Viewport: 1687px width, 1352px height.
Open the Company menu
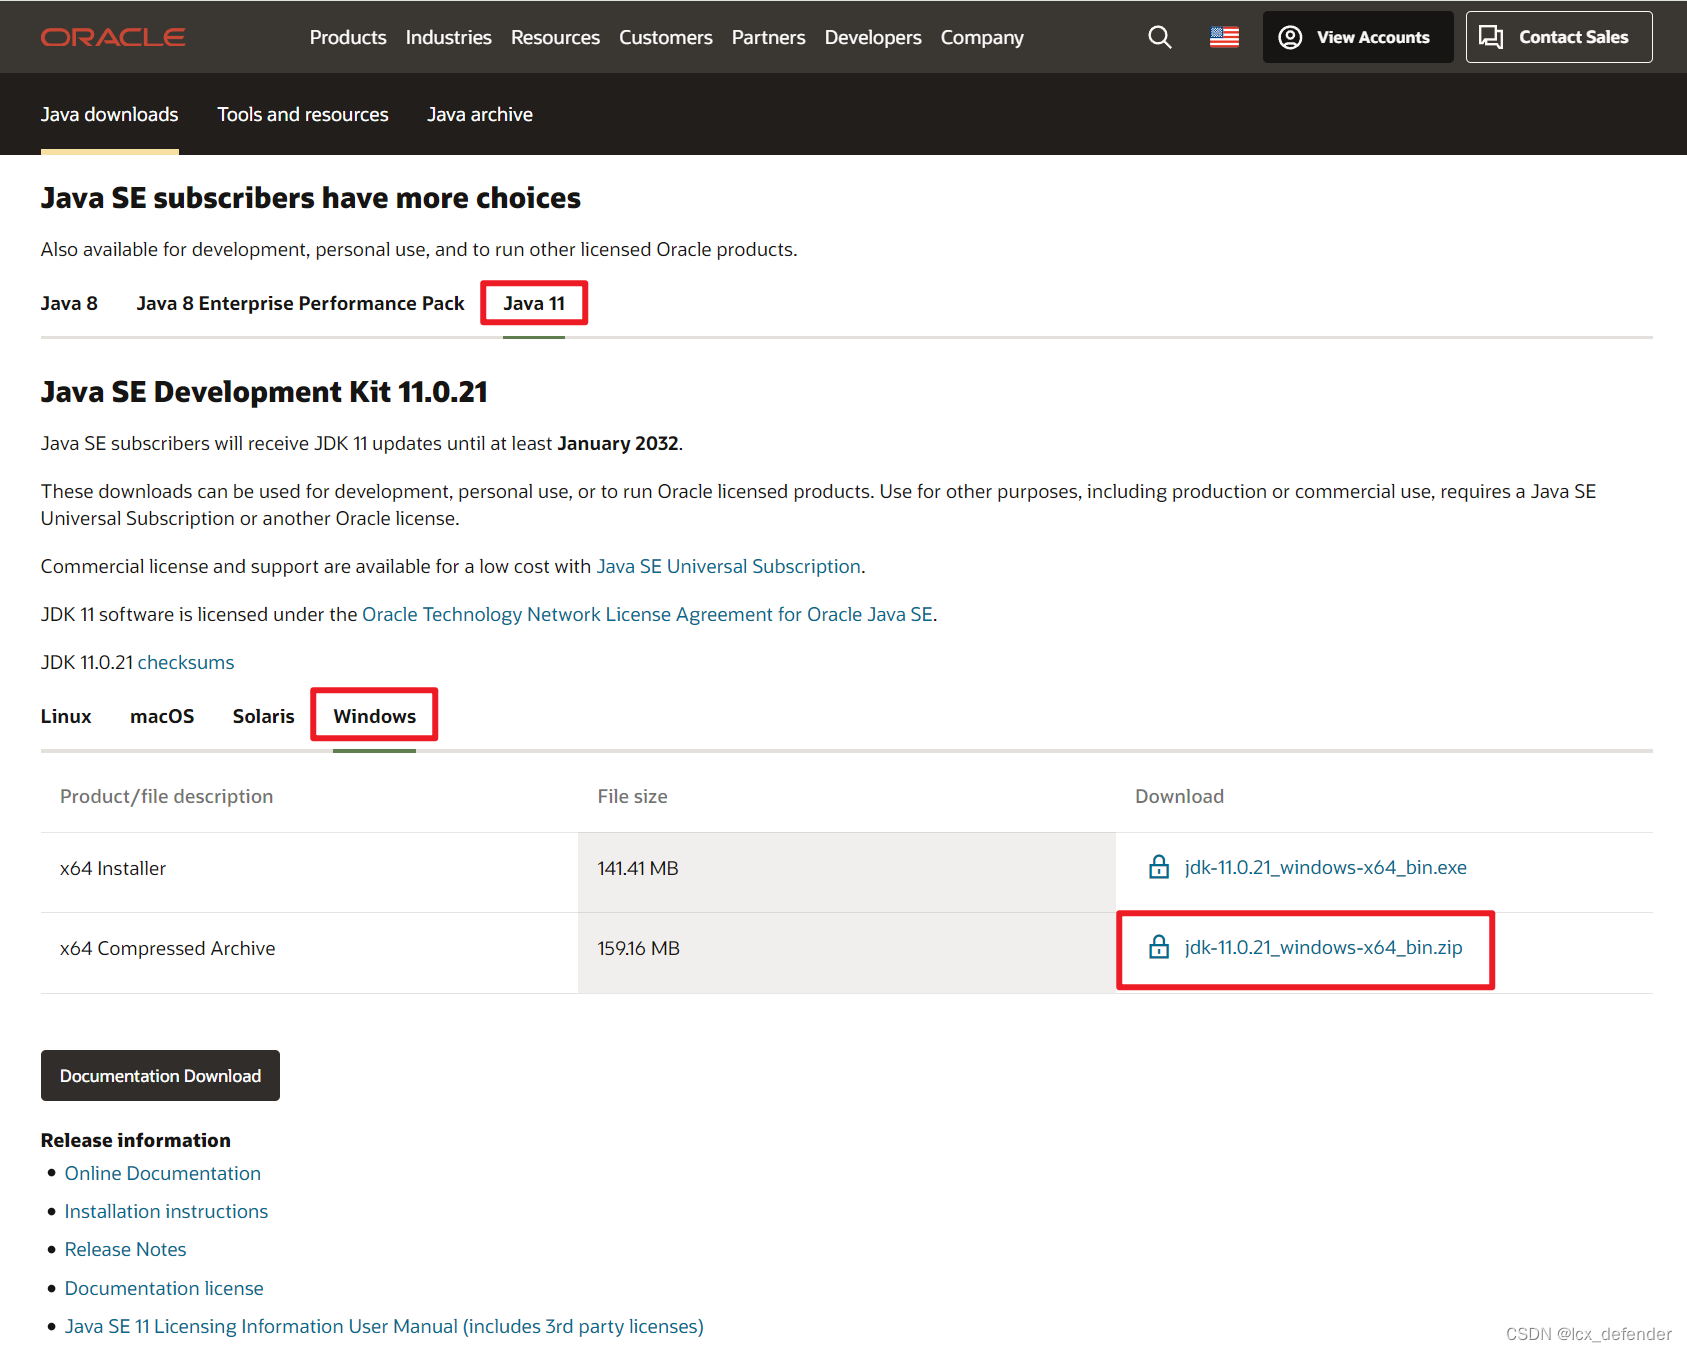click(x=982, y=37)
